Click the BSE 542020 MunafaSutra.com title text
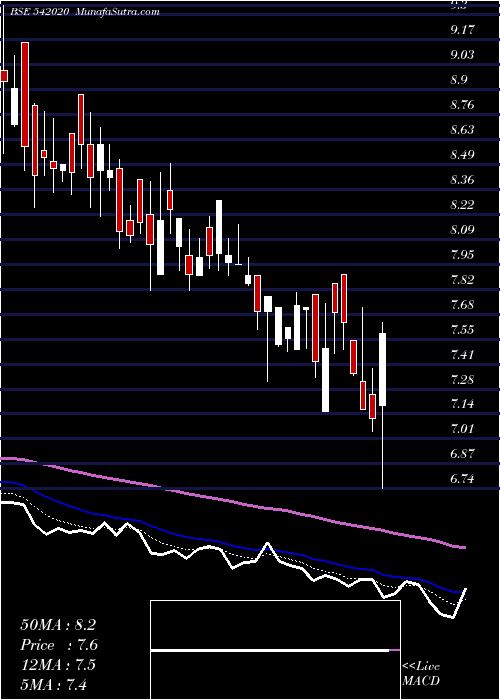500x700 pixels. [x=85, y=12]
